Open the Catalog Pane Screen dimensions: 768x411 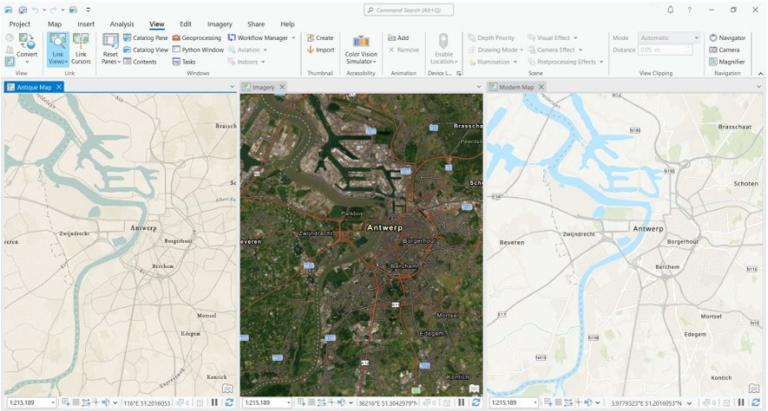click(145, 38)
